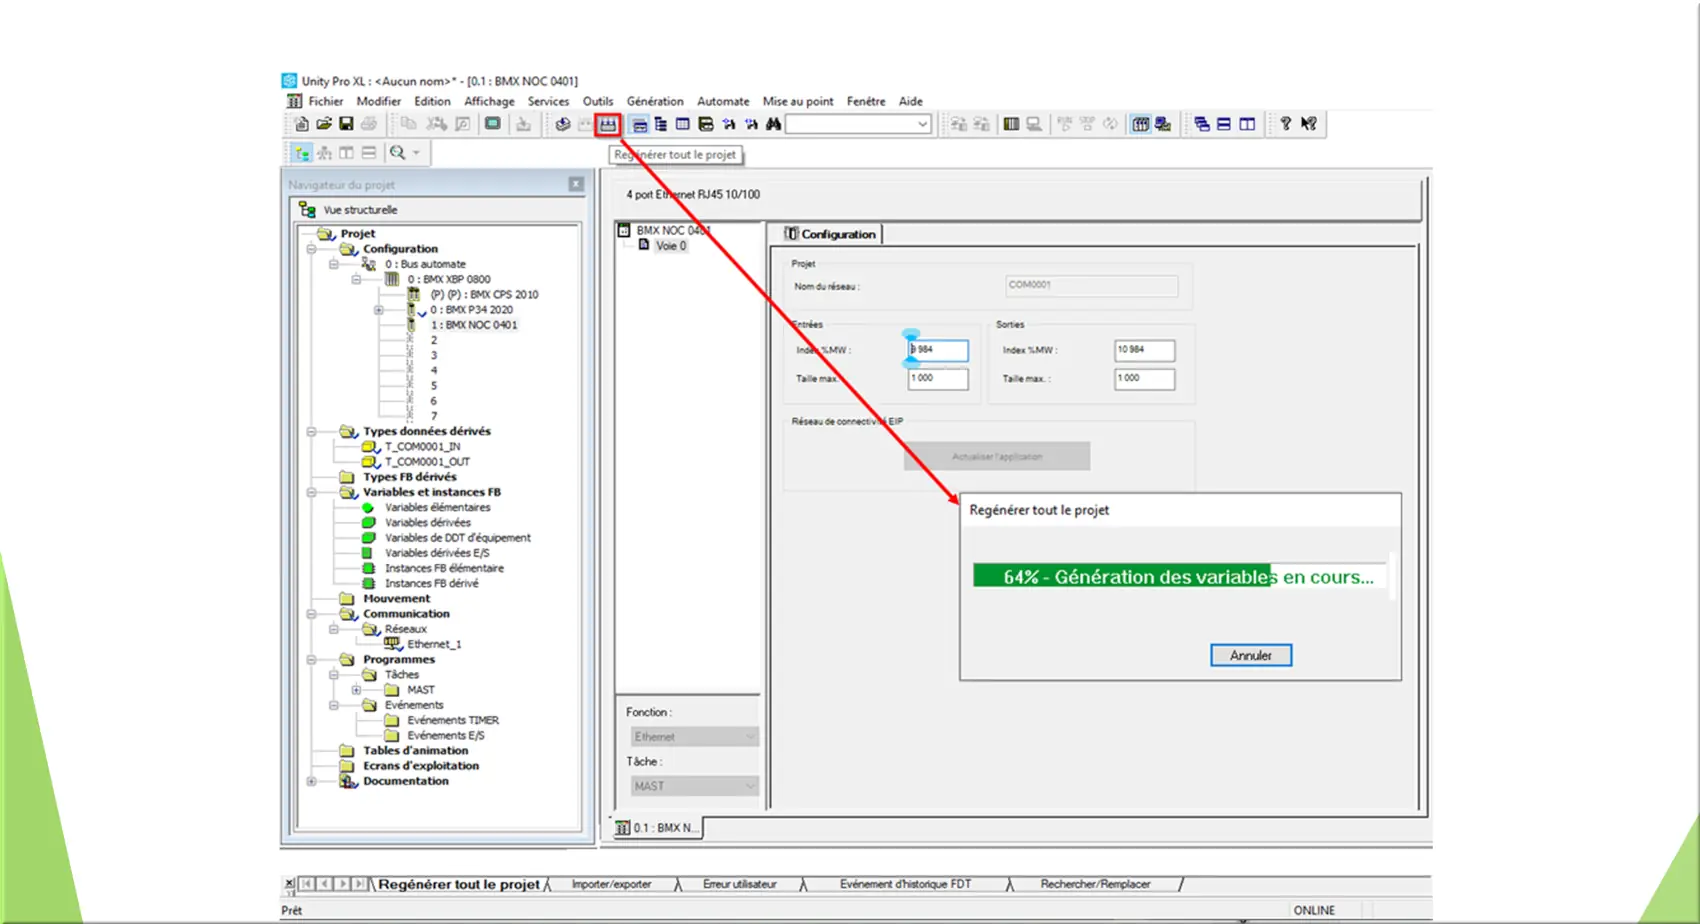The image size is (1700, 924).
Task: Select T_COM0001_IN derived data type
Action: tap(422, 447)
